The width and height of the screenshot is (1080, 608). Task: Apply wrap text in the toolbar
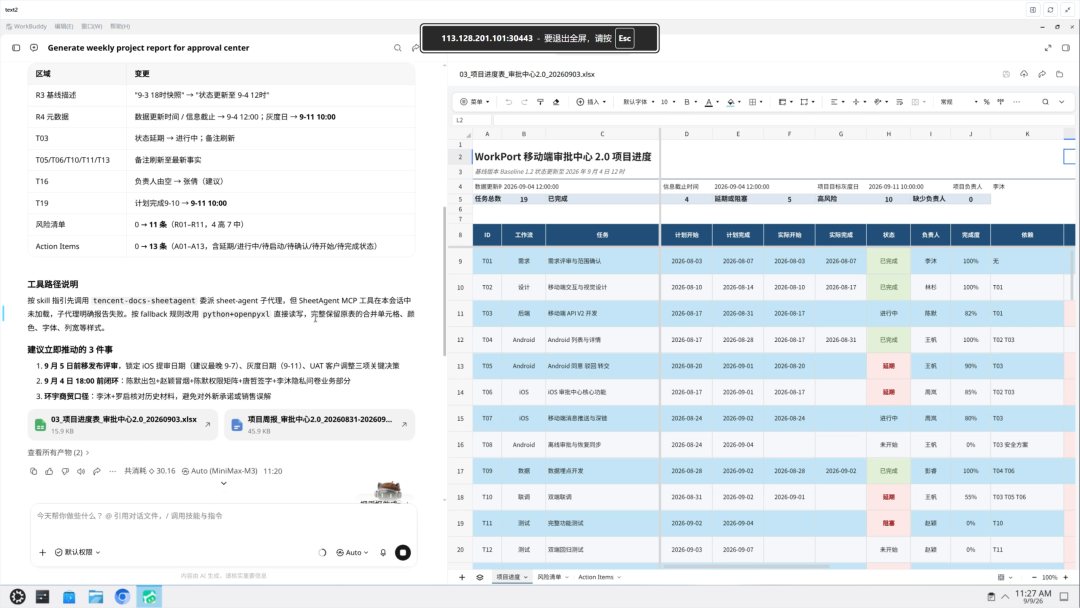tap(900, 102)
